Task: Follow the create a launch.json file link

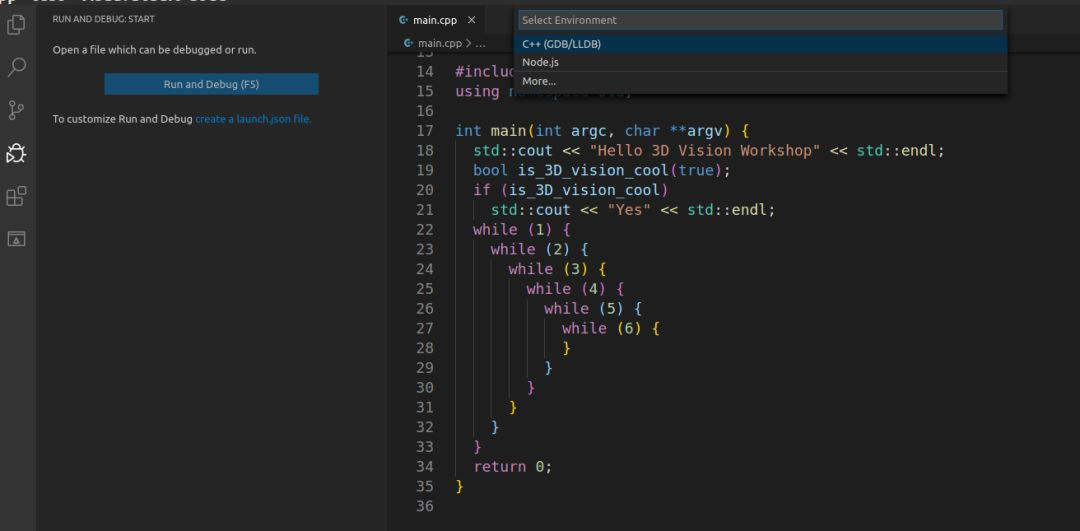Action: pyautogui.click(x=253, y=119)
